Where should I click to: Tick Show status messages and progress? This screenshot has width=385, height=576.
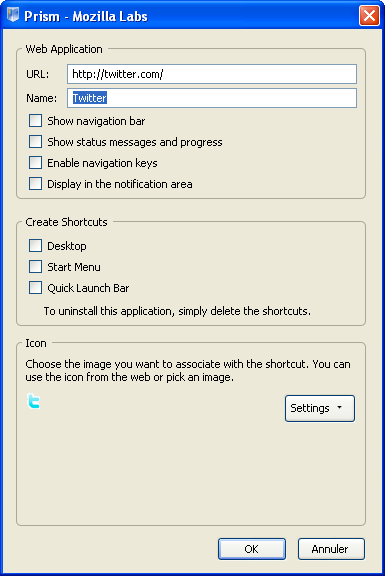pyautogui.click(x=35, y=141)
